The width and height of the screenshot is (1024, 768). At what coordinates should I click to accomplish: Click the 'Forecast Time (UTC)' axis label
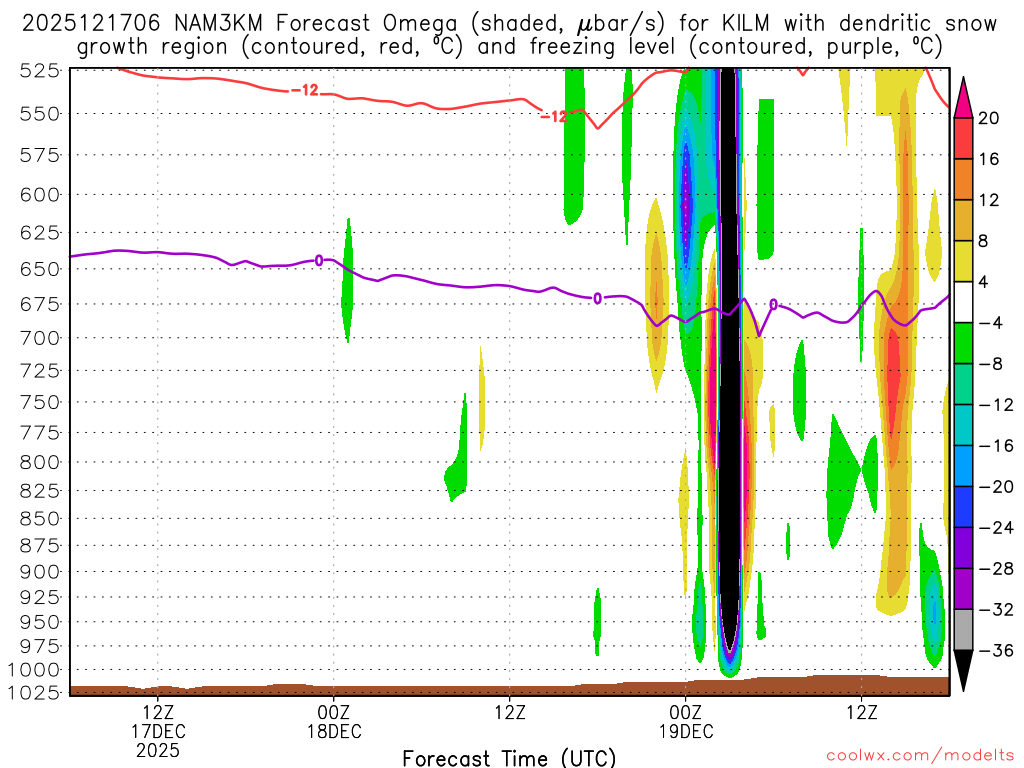(509, 758)
